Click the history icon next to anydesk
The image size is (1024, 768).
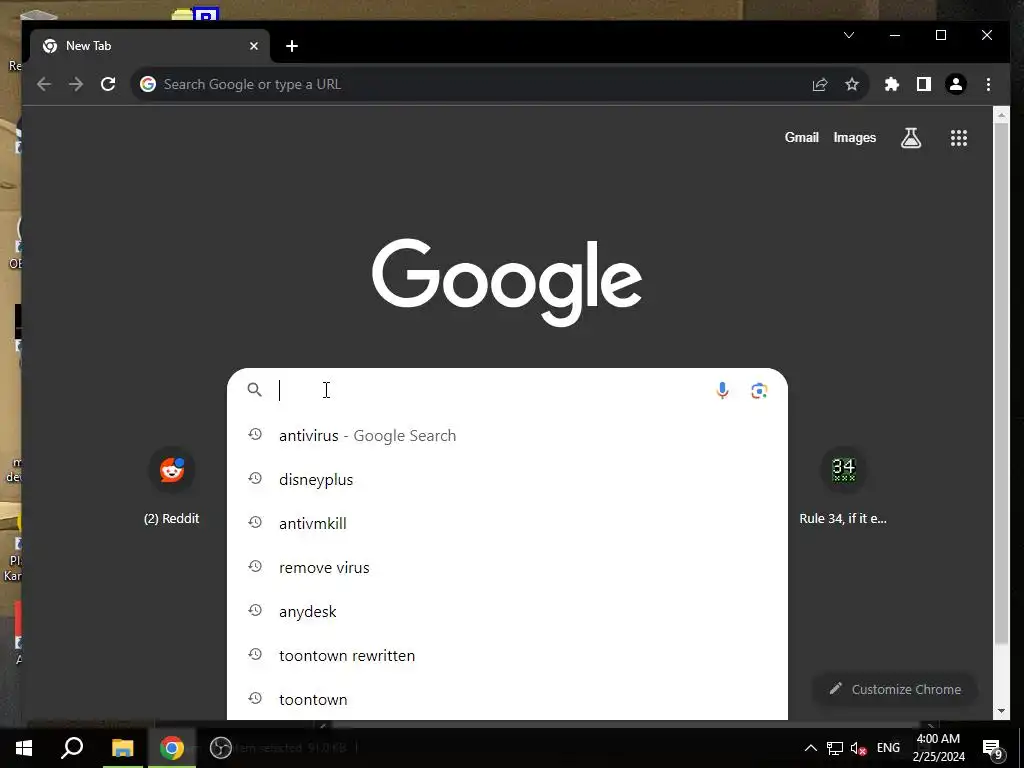(255, 610)
